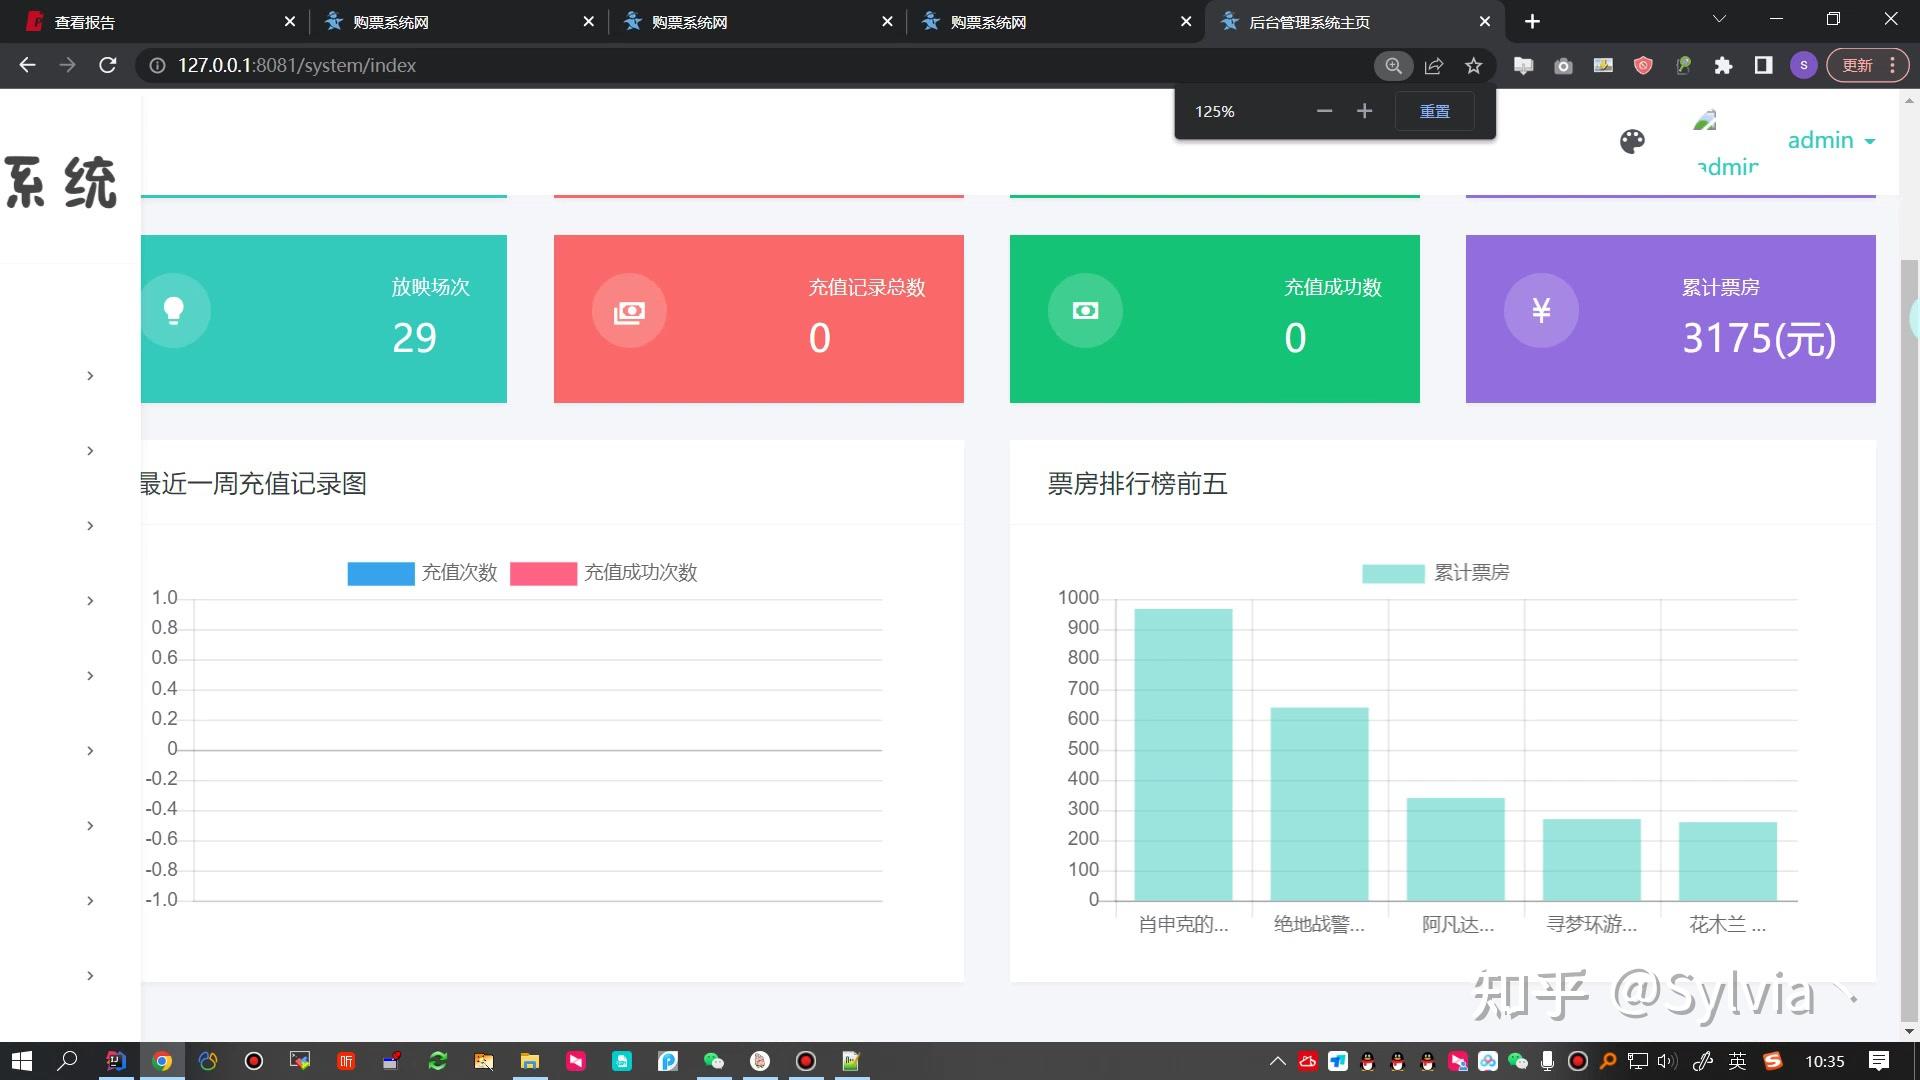The image size is (1920, 1080).
Task: Open a new browser tab
Action: [1532, 21]
